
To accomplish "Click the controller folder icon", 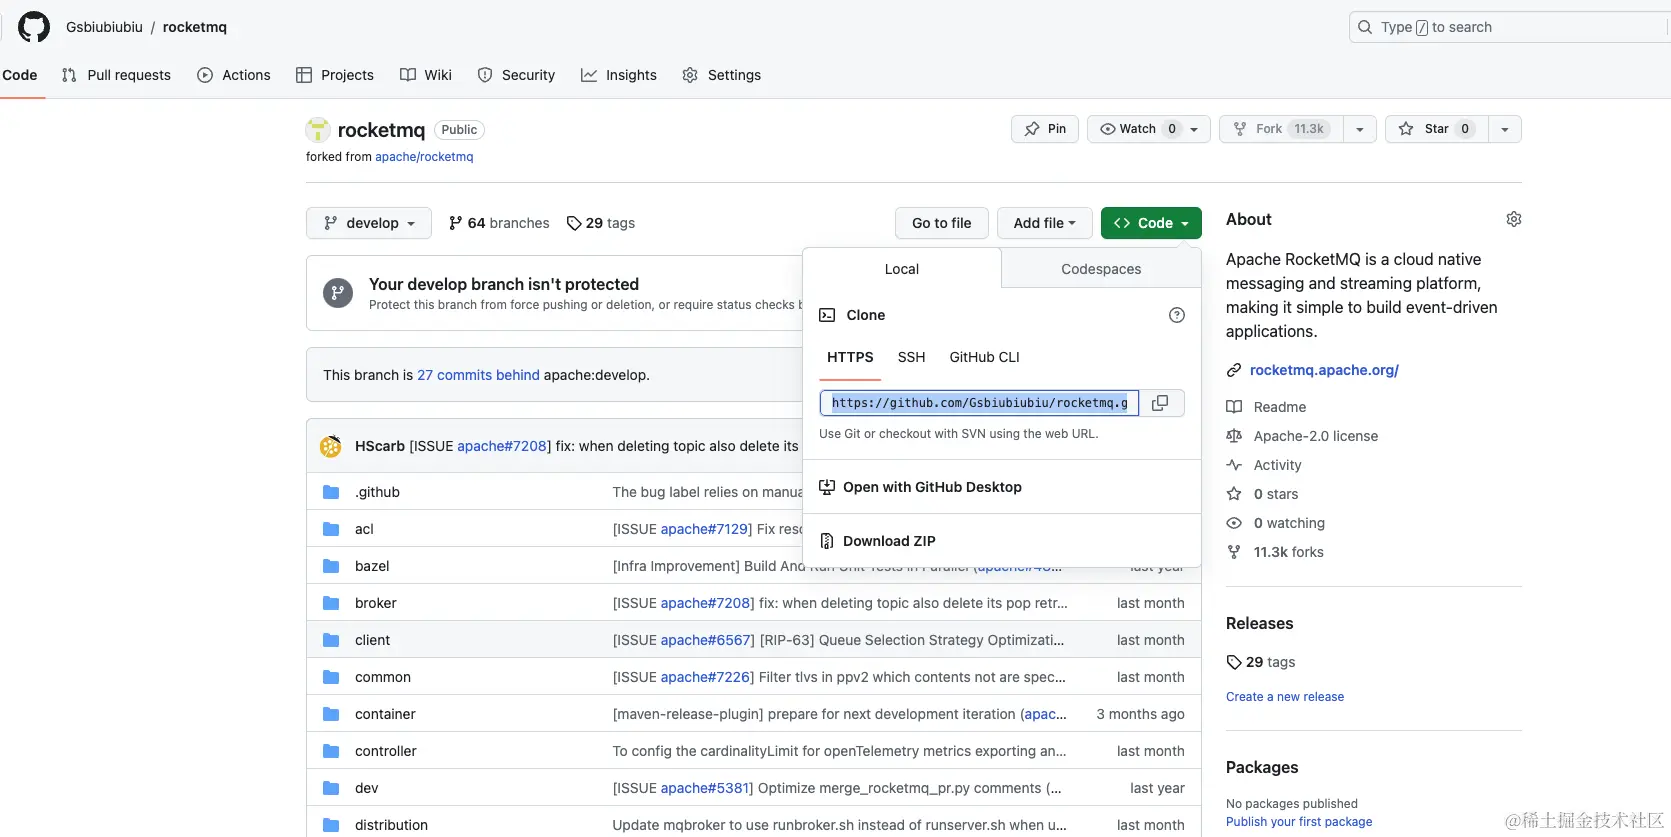I will [x=331, y=751].
